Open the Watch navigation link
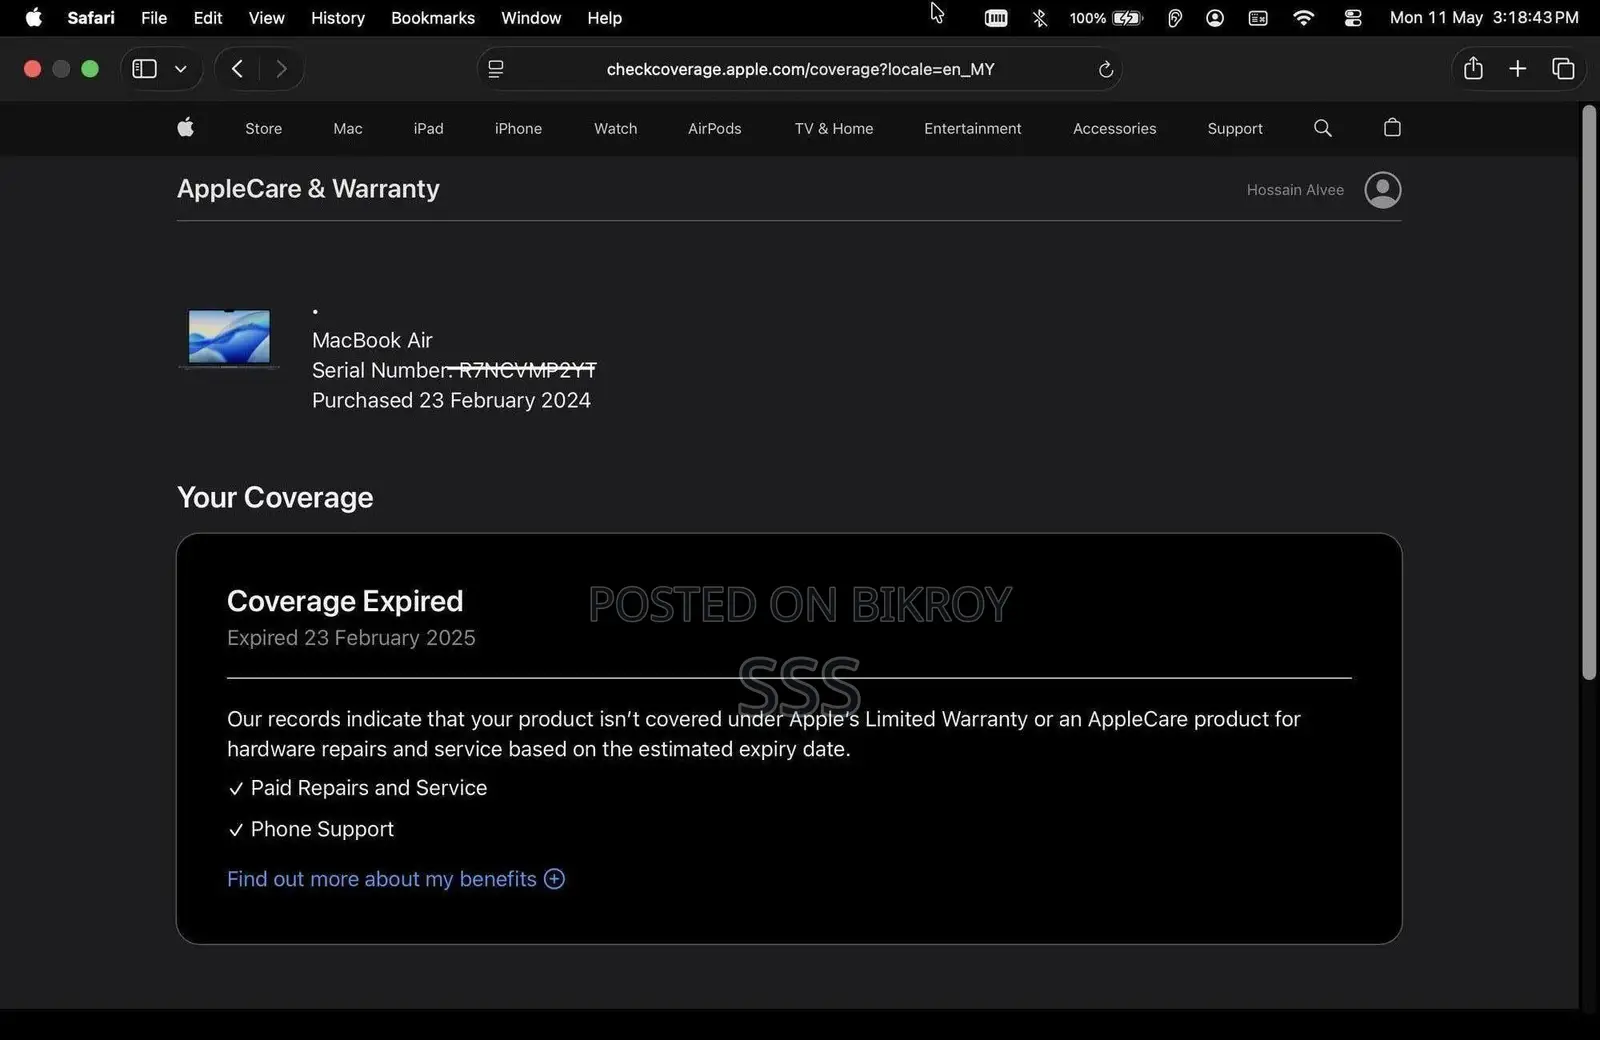1600x1040 pixels. (x=616, y=129)
